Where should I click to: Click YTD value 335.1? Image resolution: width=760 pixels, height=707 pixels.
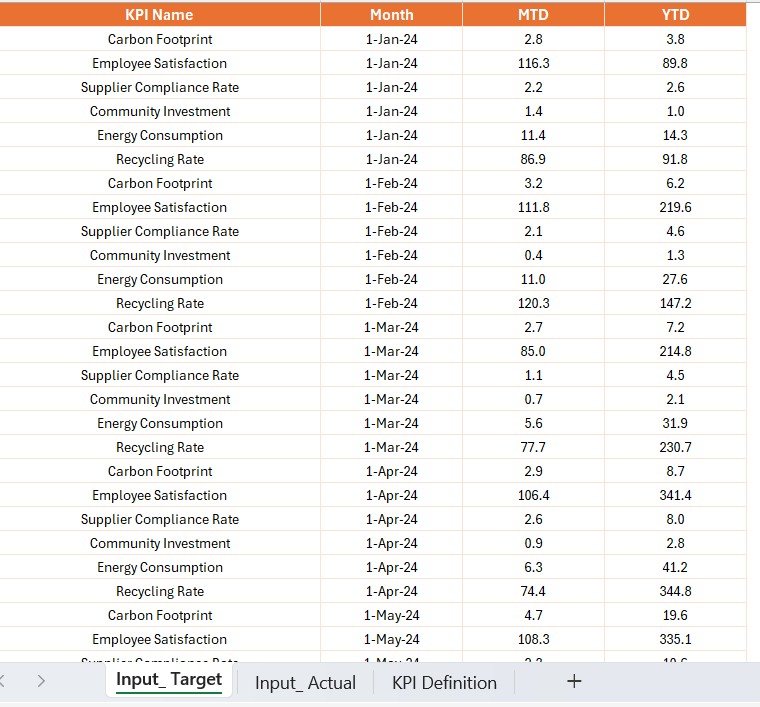675,639
